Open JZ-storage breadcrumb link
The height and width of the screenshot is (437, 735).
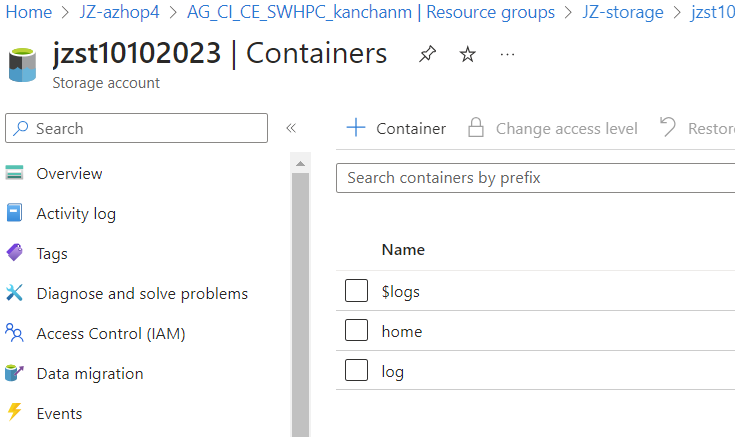point(622,12)
